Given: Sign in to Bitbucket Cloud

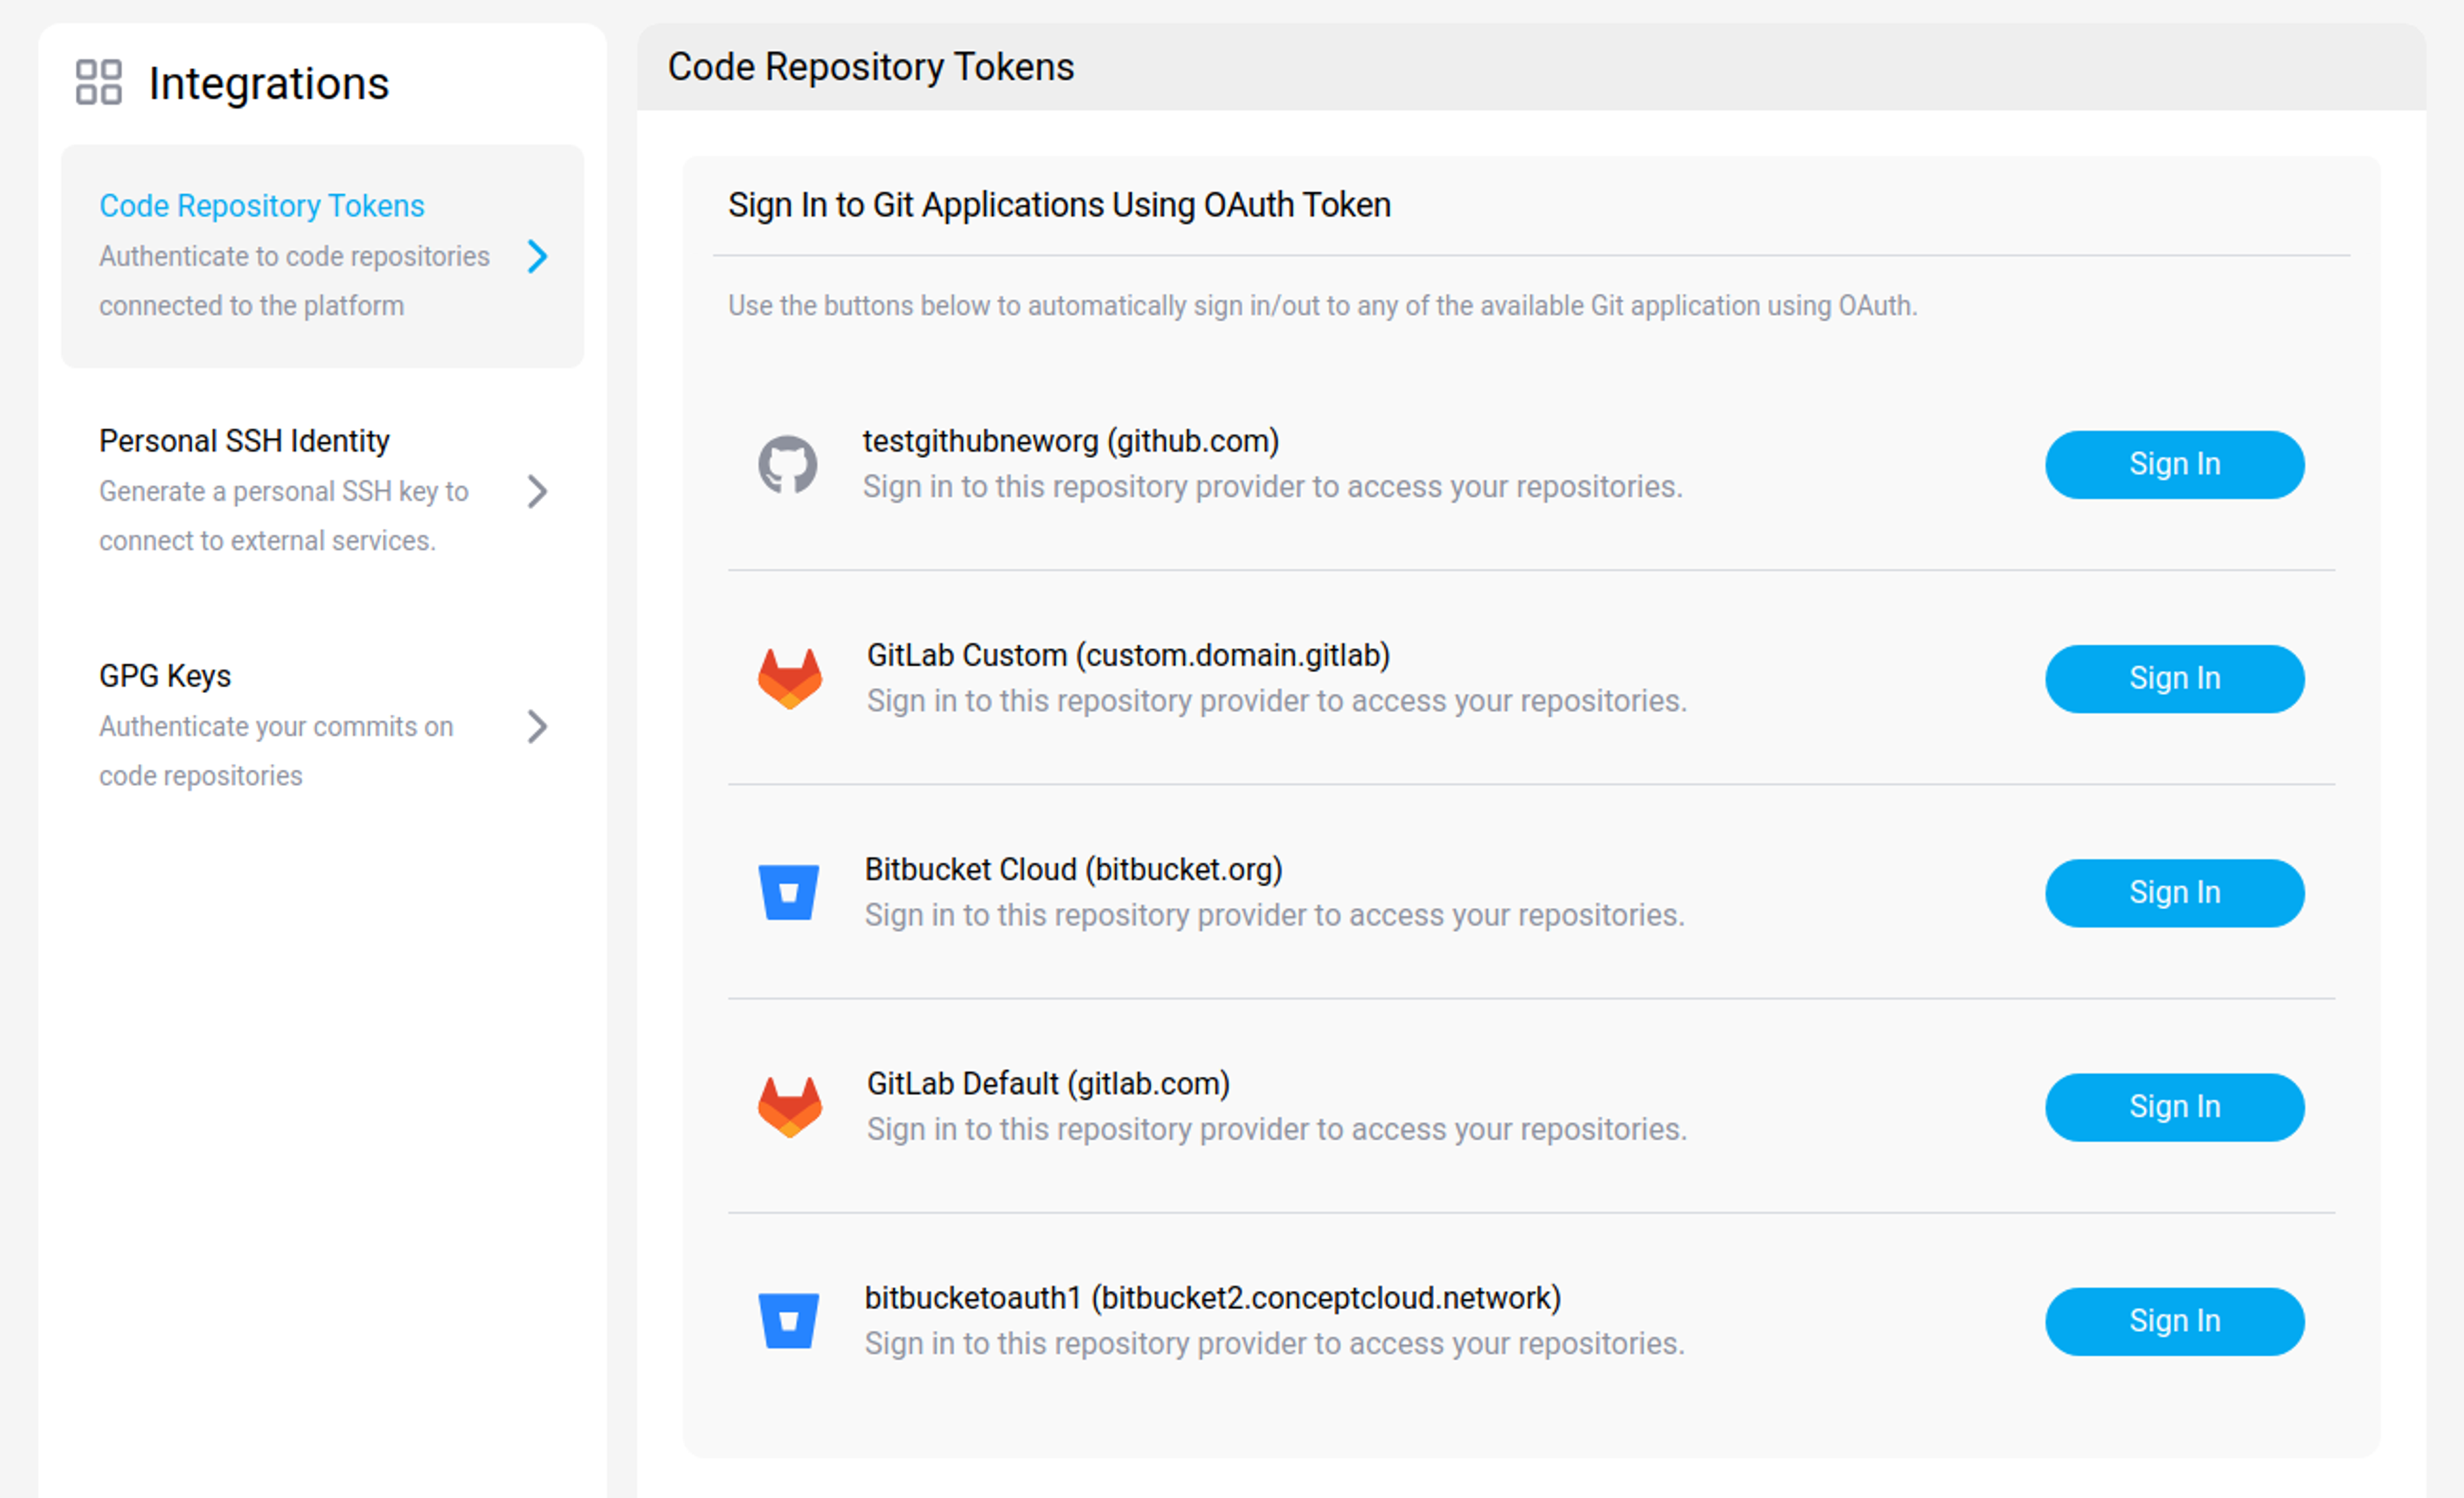Looking at the screenshot, I should point(2174,892).
